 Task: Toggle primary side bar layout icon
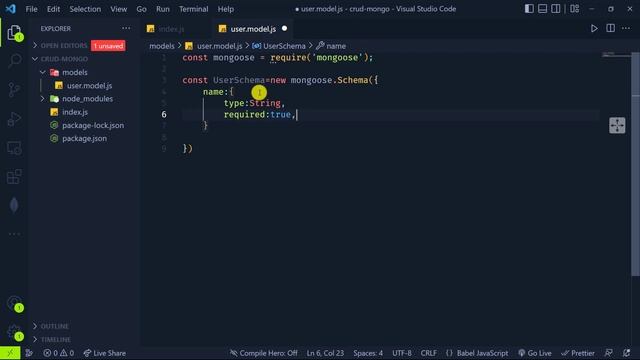pyautogui.click(x=529, y=9)
